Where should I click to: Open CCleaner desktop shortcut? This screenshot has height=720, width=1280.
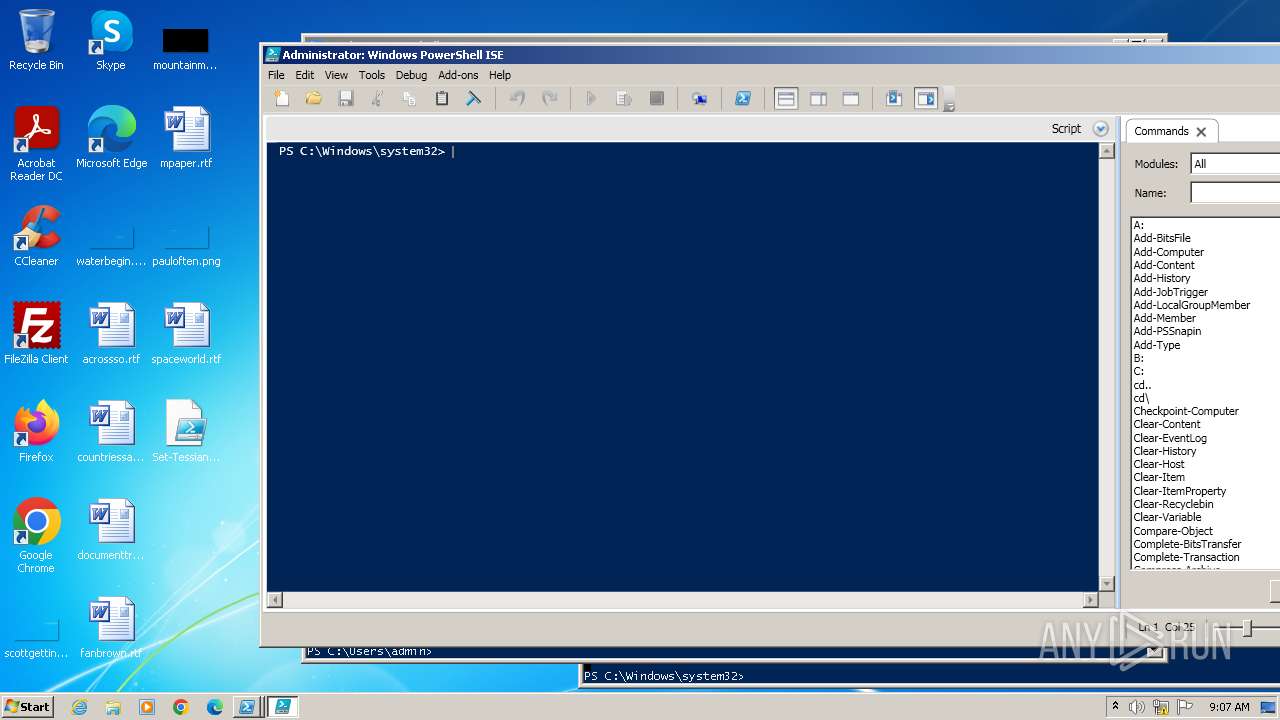[x=36, y=236]
